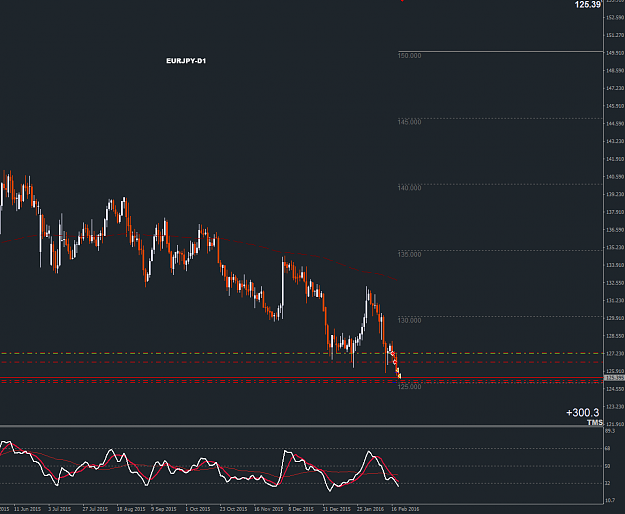Click the 124.550 price axis label
The height and width of the screenshot is (514, 625).
[615, 389]
